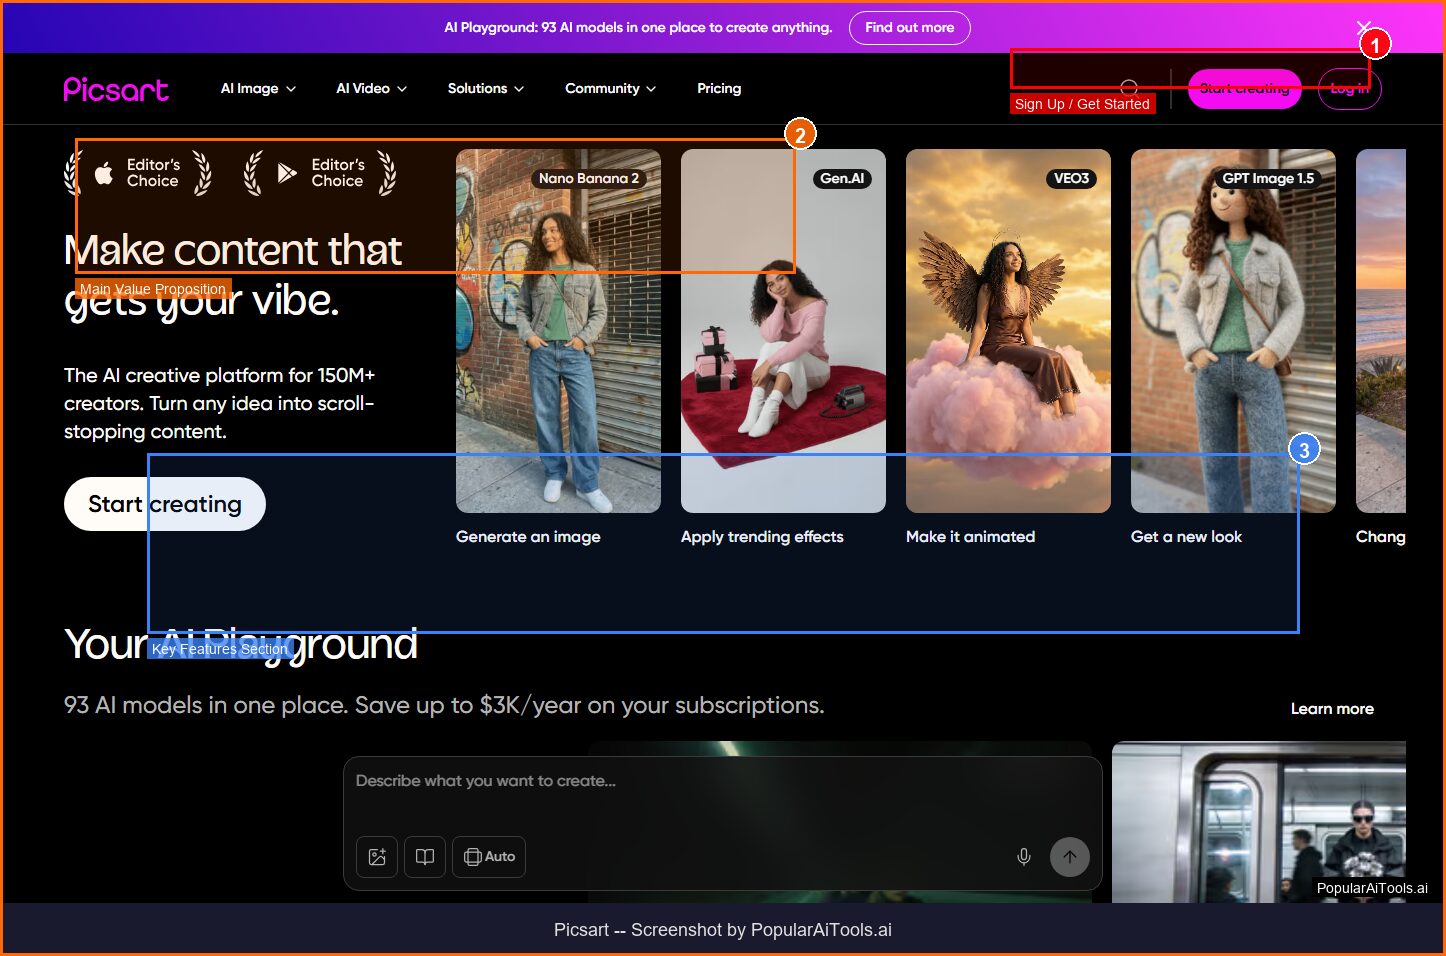Click the Learn more link
Image resolution: width=1446 pixels, height=956 pixels.
pyautogui.click(x=1332, y=708)
